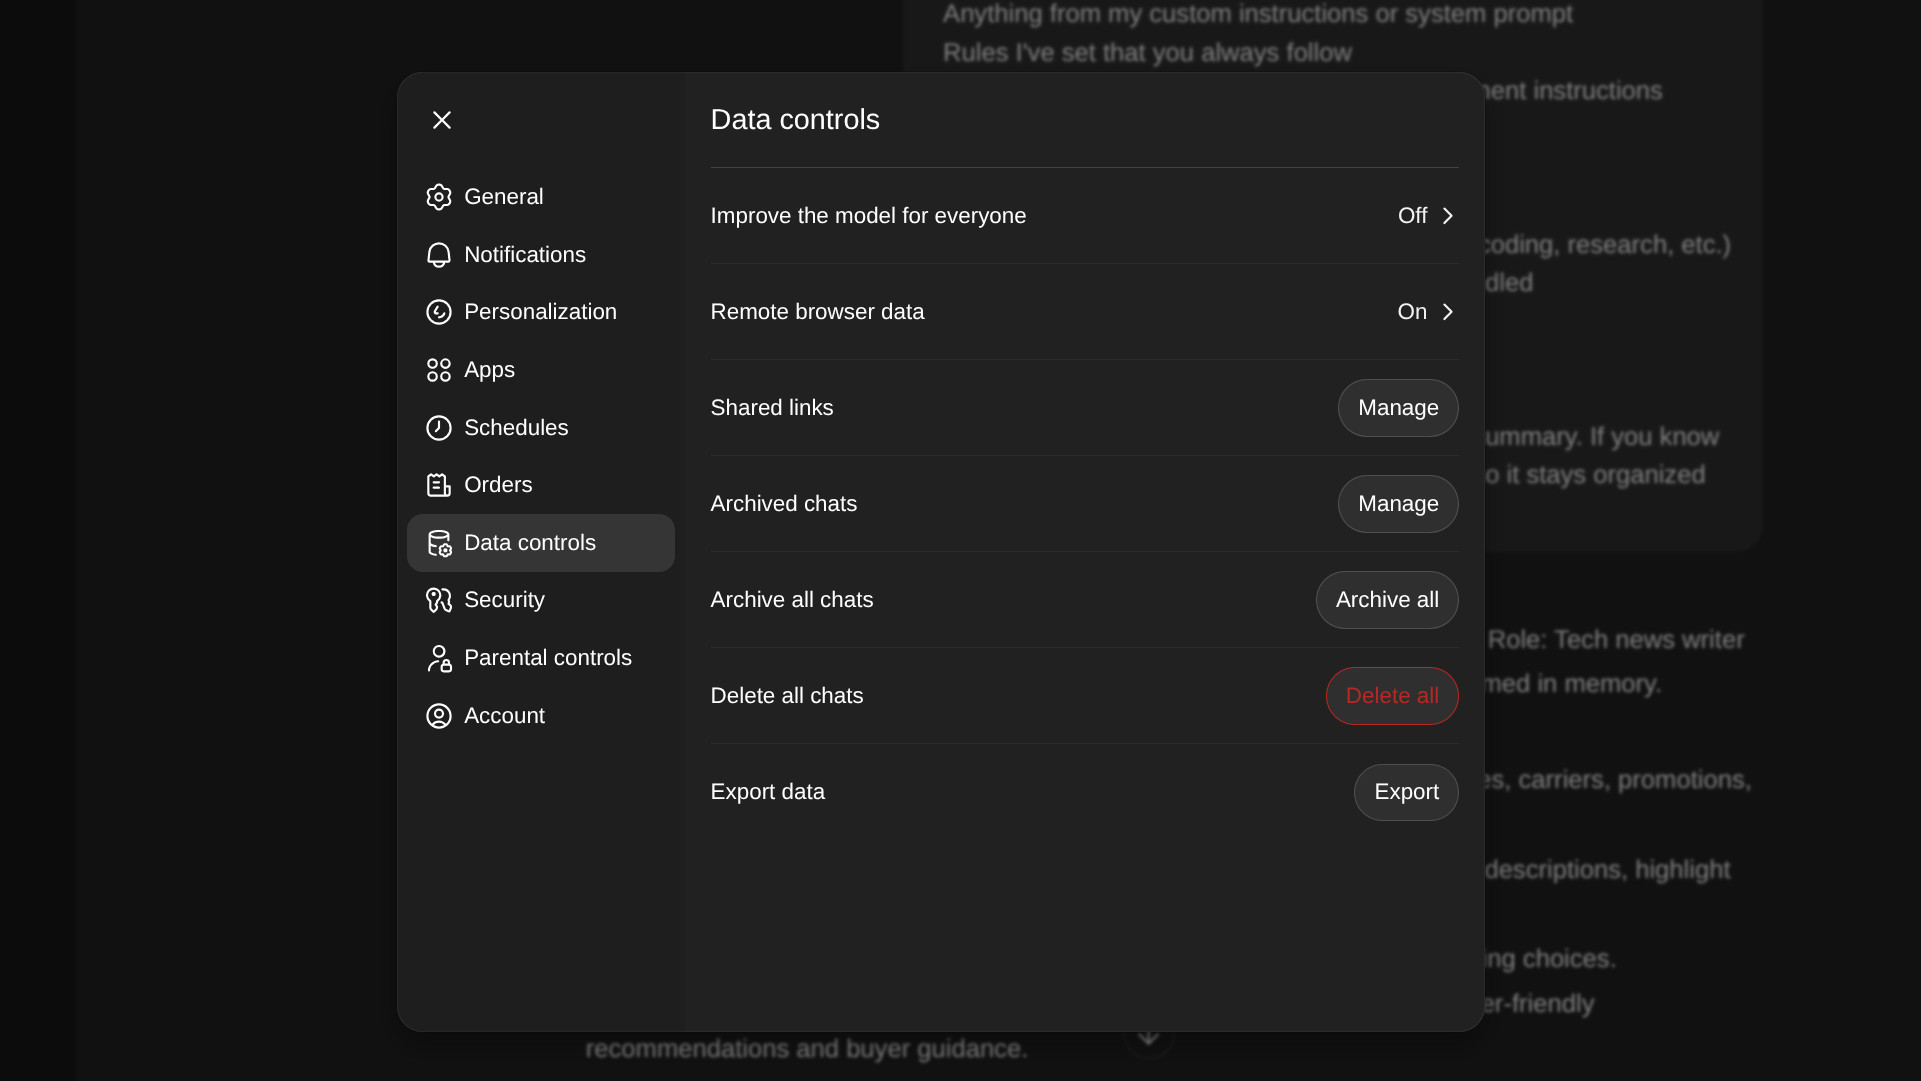
Task: Close the settings dialog
Action: (x=441, y=119)
